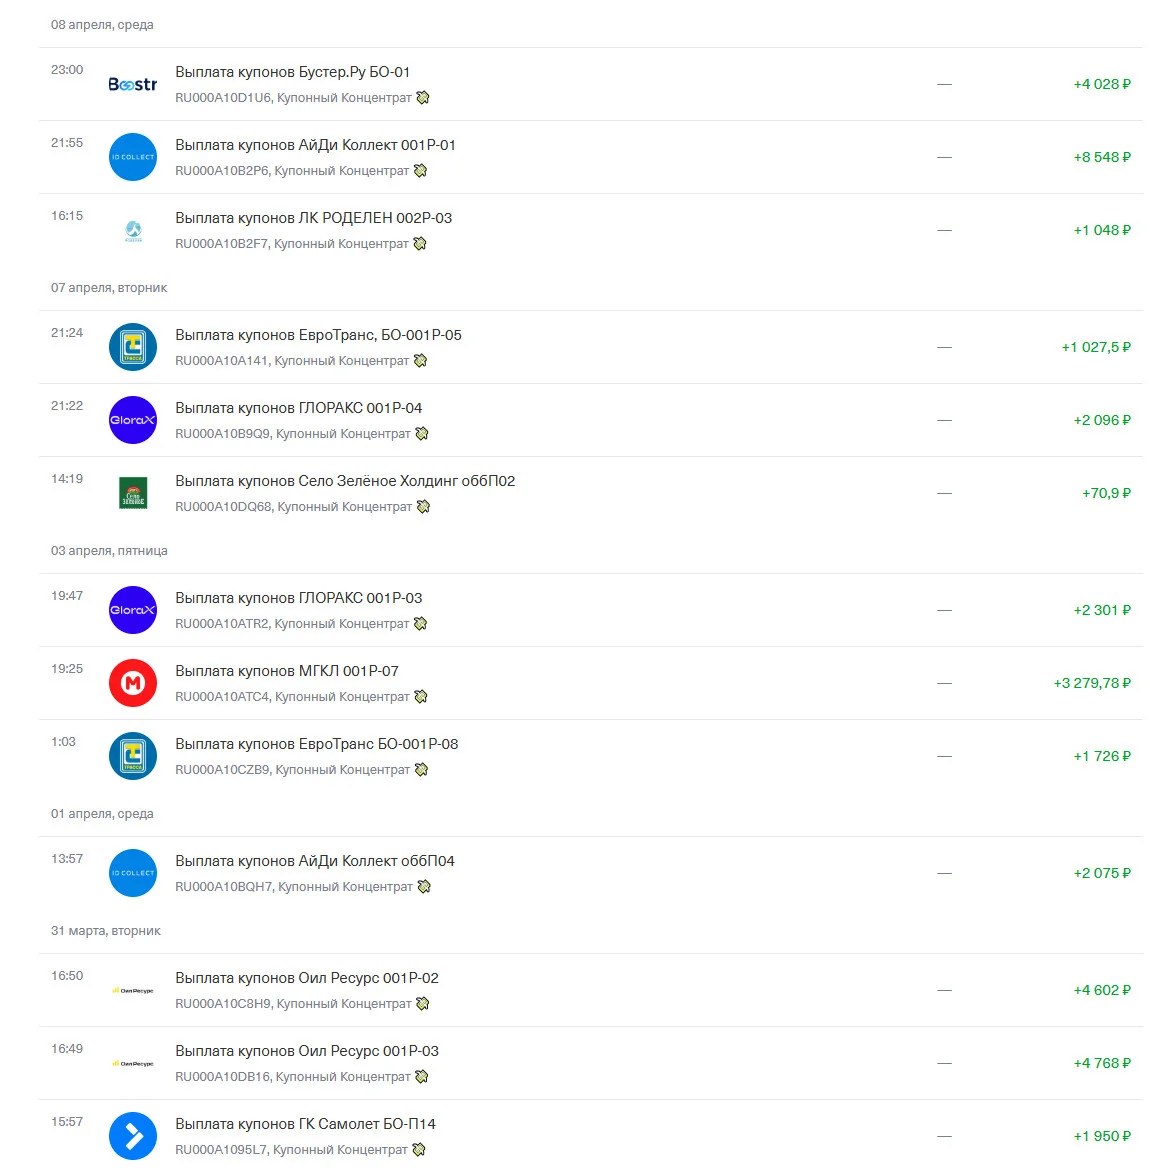Click the amount +2 075 ₽
The image size is (1150, 1168).
[1102, 873]
